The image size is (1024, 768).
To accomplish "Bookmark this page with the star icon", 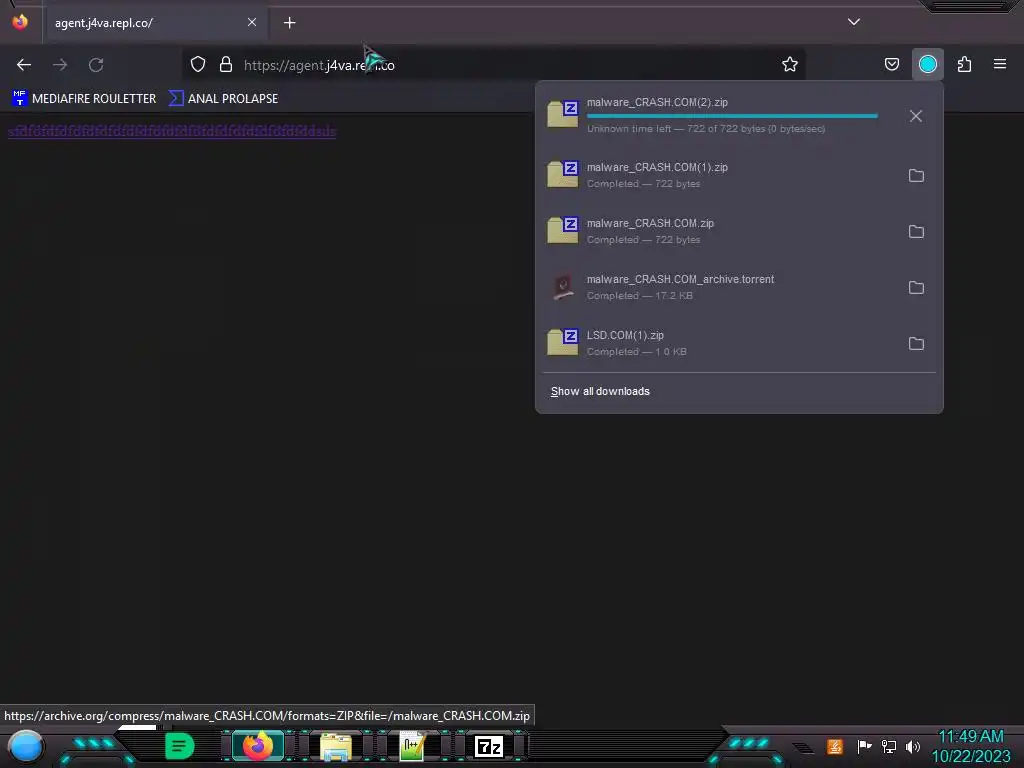I will click(x=790, y=64).
